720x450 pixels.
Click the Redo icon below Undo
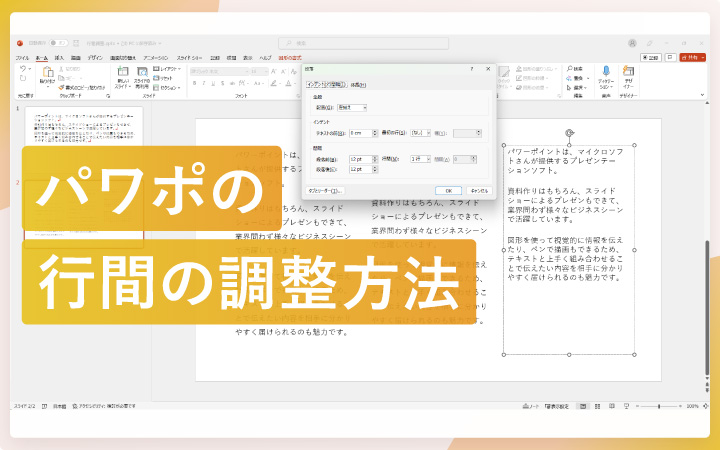(x=23, y=79)
